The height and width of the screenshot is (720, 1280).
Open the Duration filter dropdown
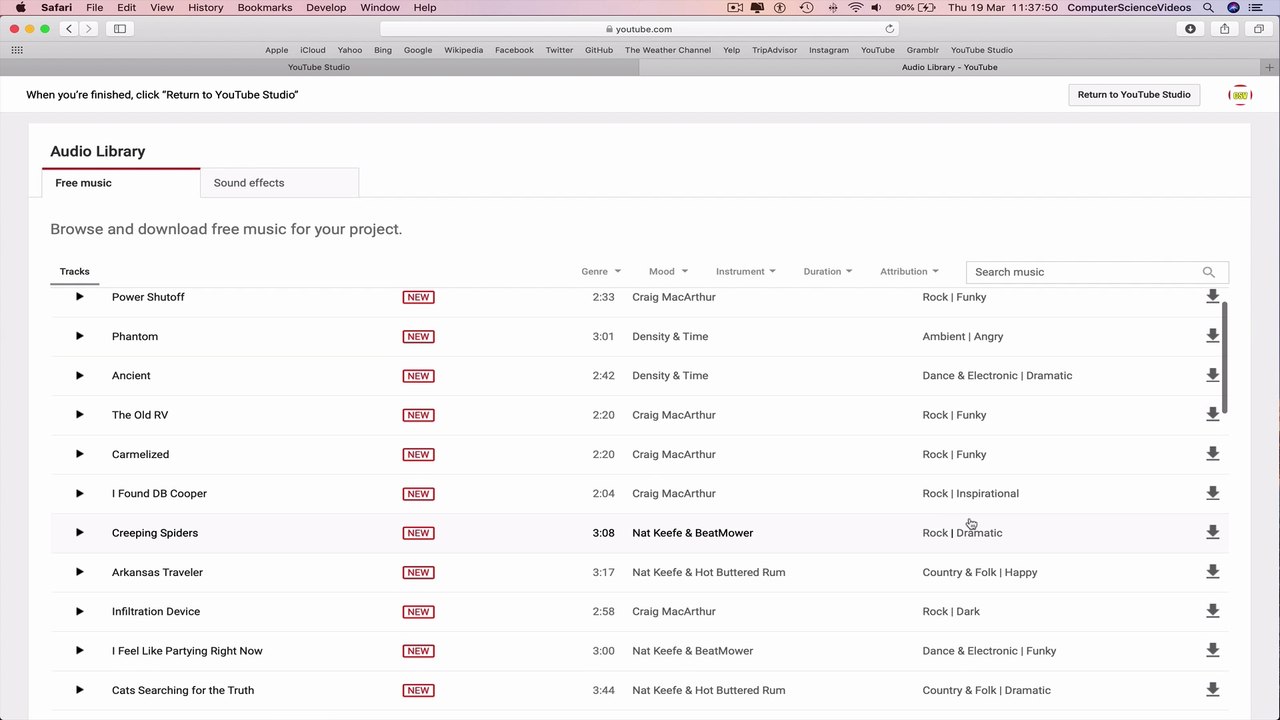828,271
